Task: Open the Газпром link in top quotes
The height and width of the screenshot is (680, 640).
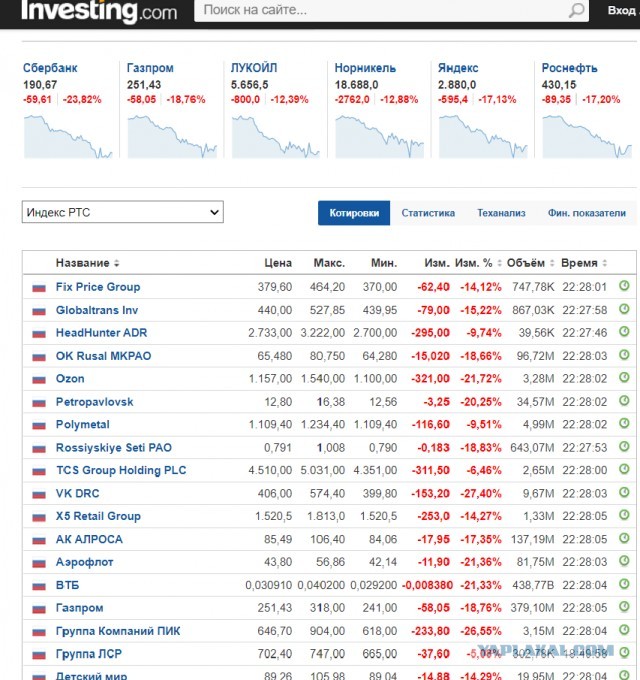Action: pos(150,68)
